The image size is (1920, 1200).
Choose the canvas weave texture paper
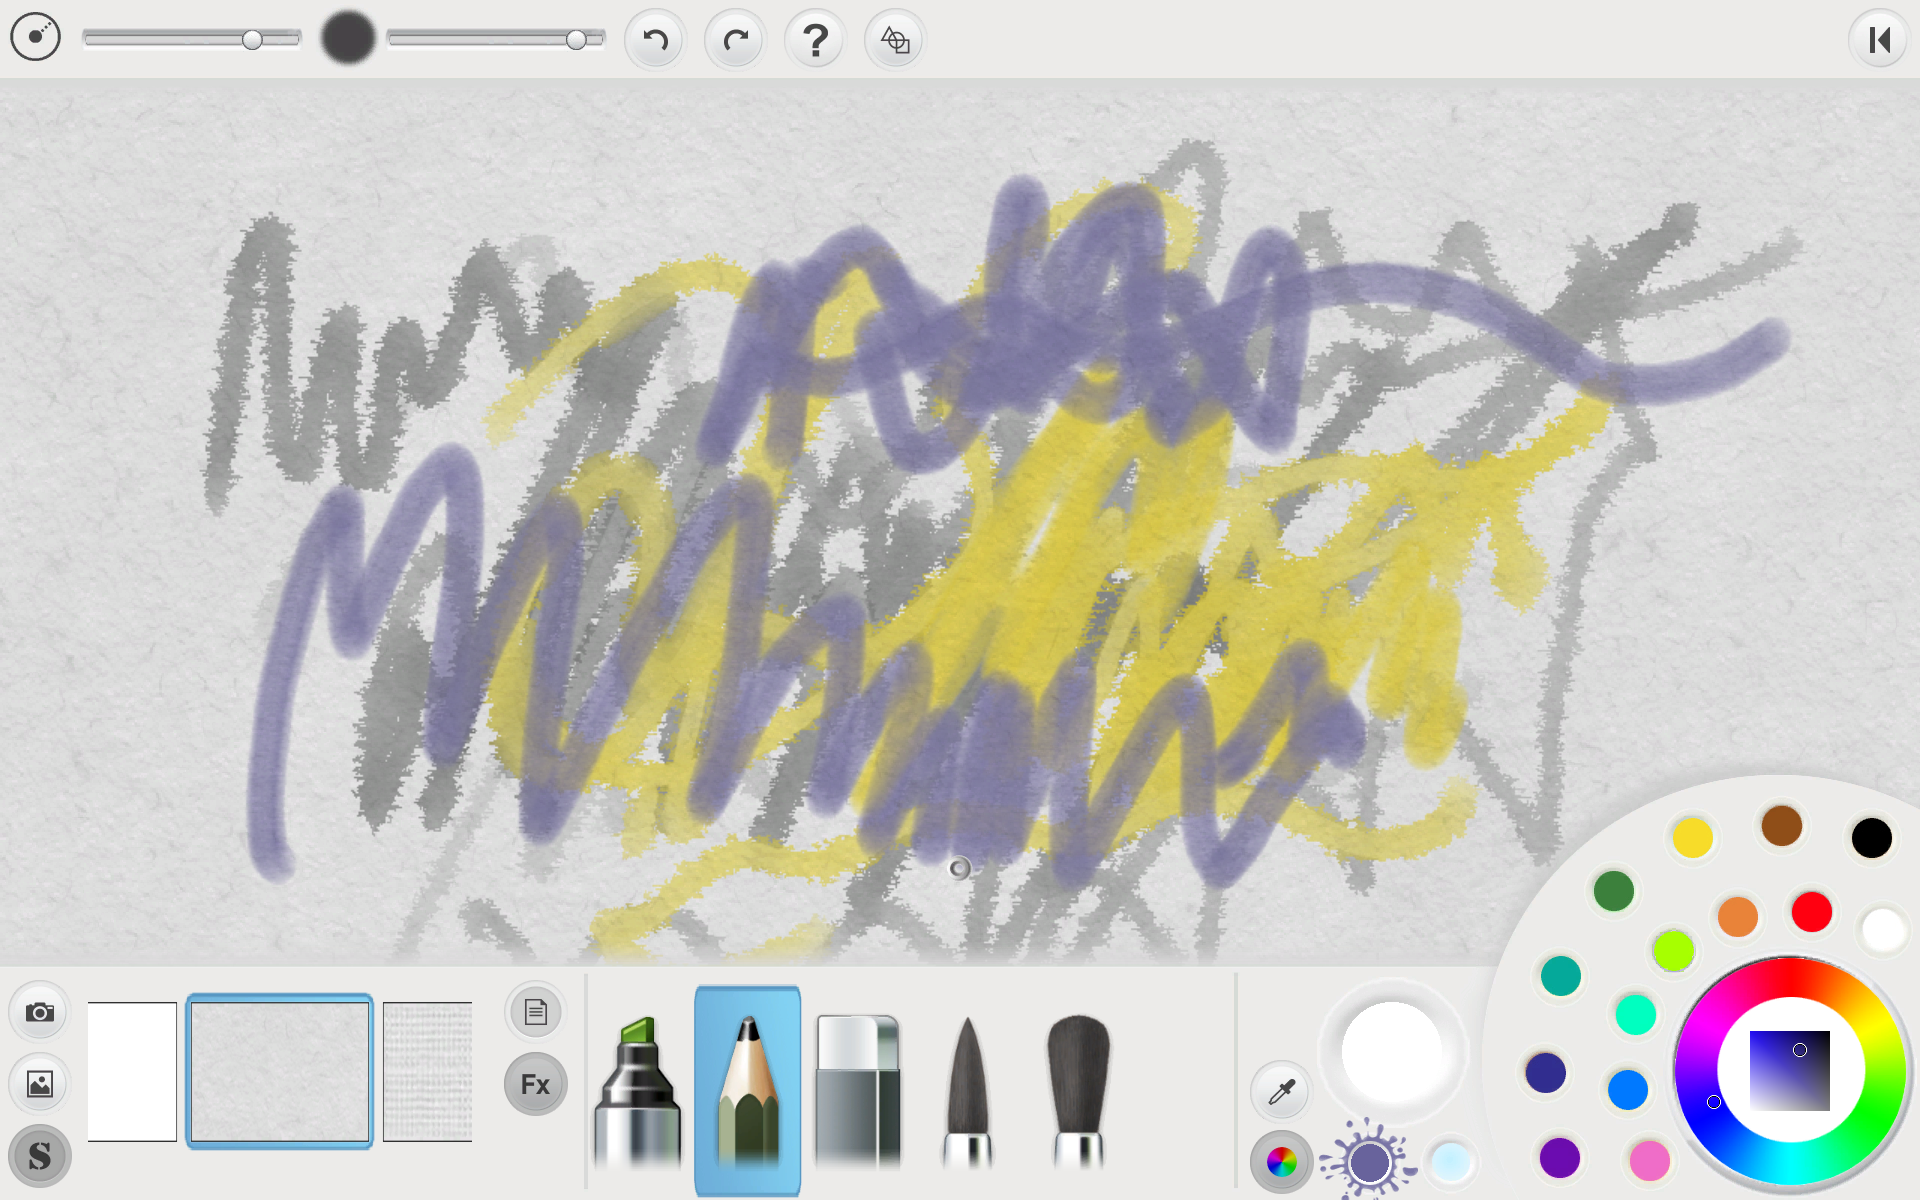[x=428, y=1071]
